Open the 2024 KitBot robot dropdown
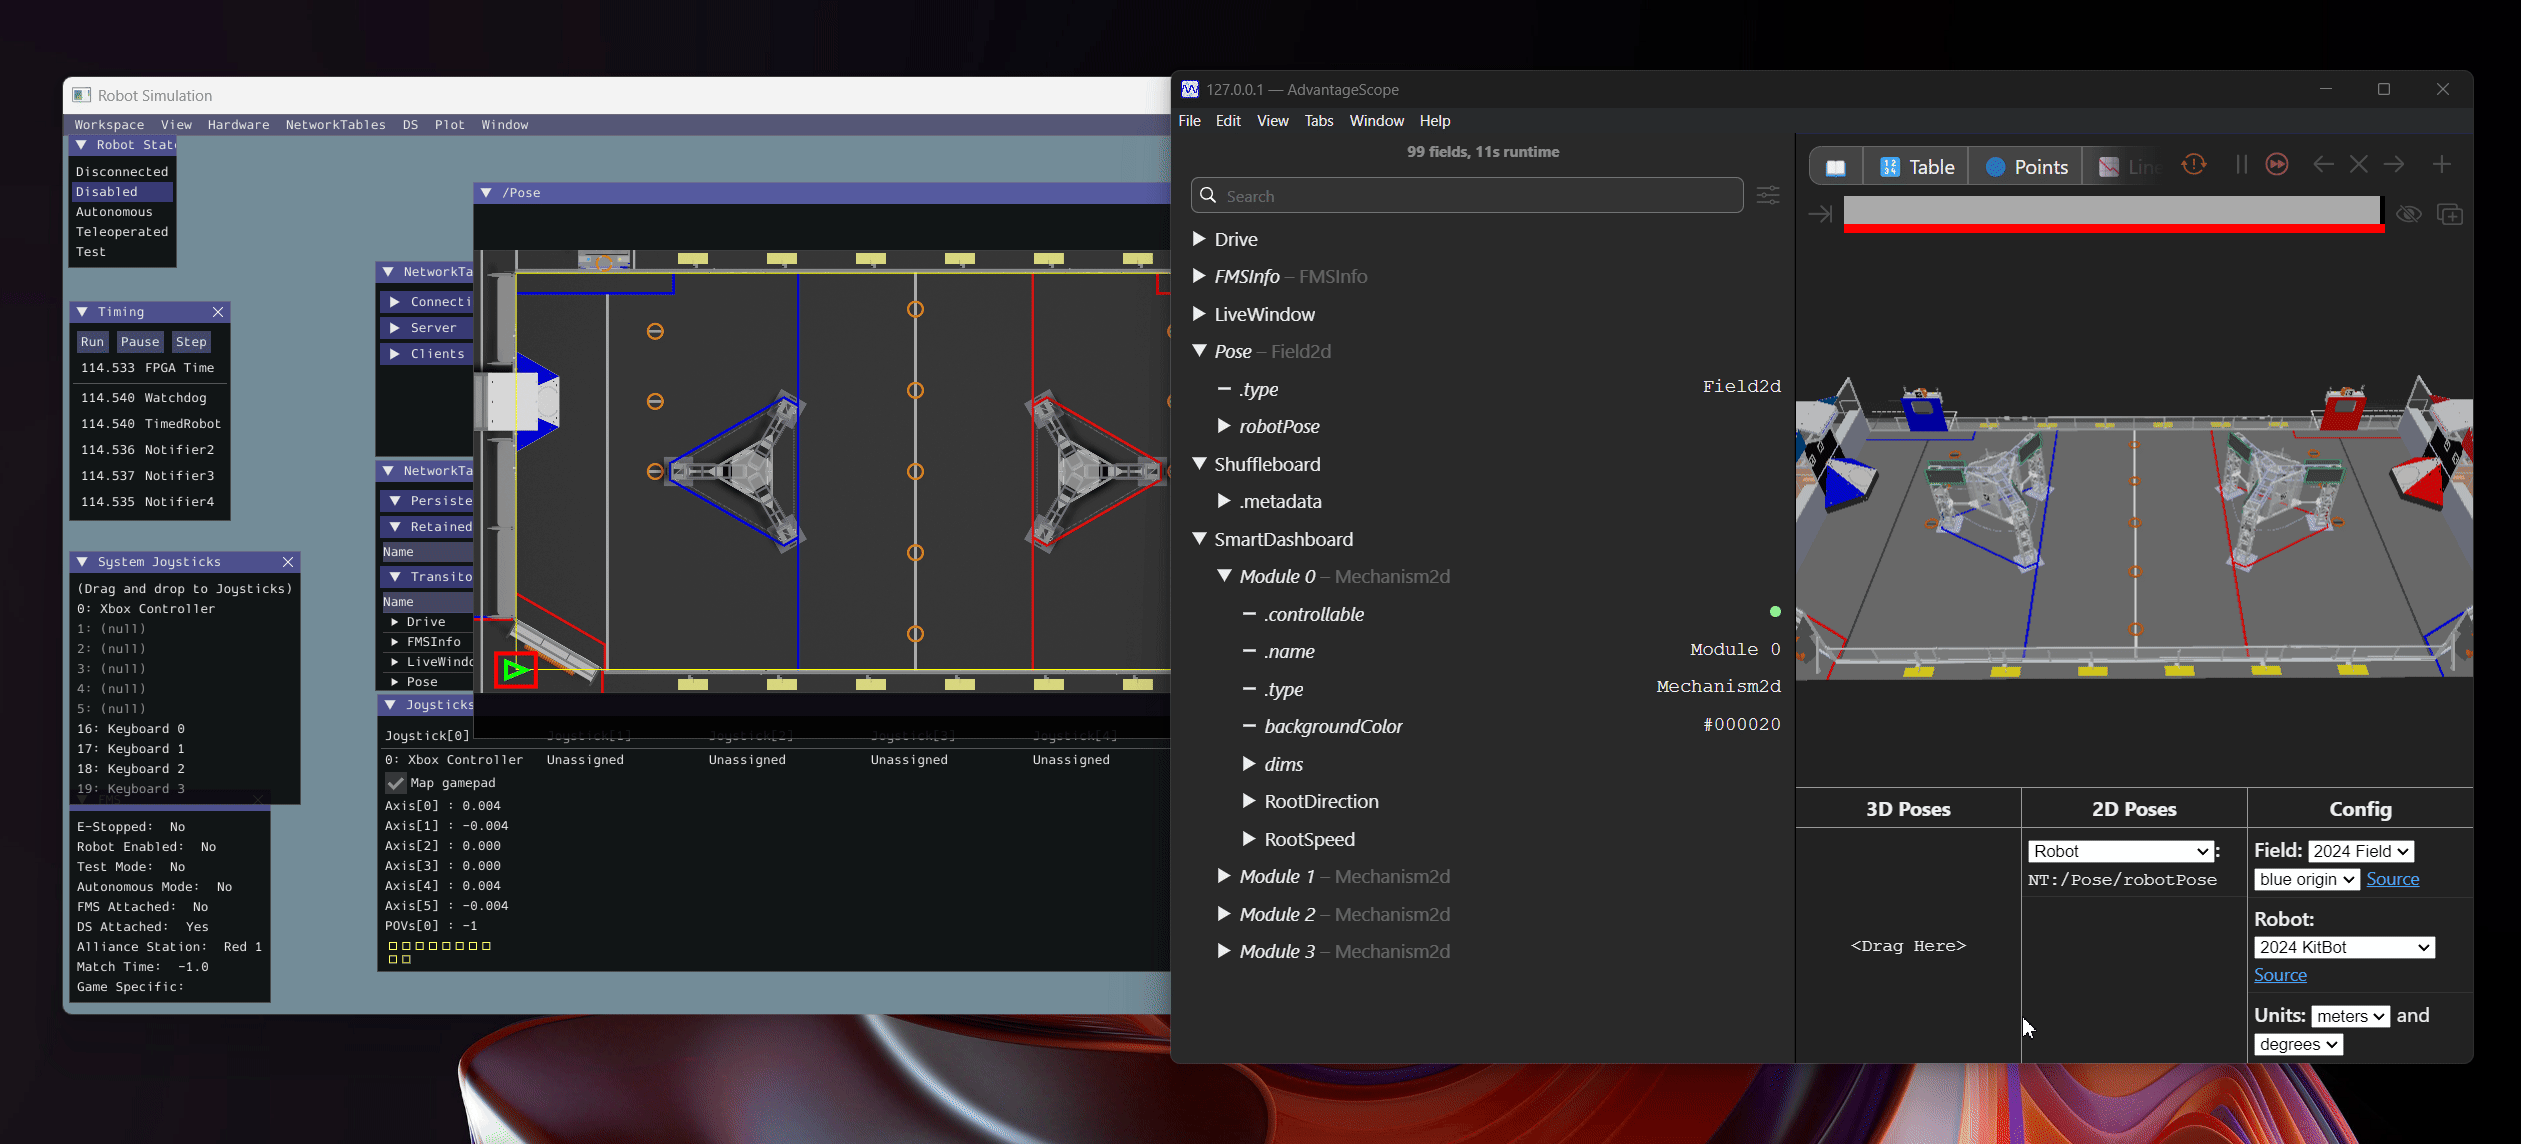The height and width of the screenshot is (1144, 2521). point(2344,947)
